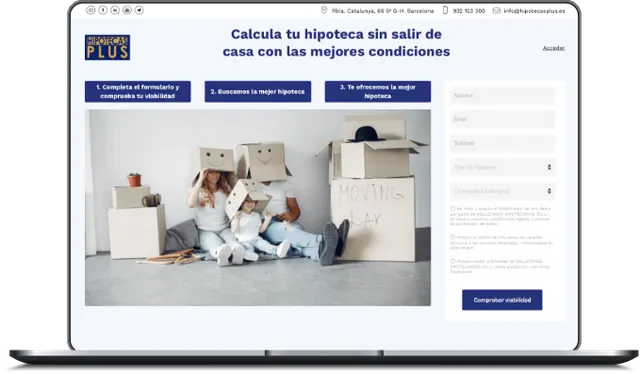Click the moving-day family photo

click(x=258, y=207)
